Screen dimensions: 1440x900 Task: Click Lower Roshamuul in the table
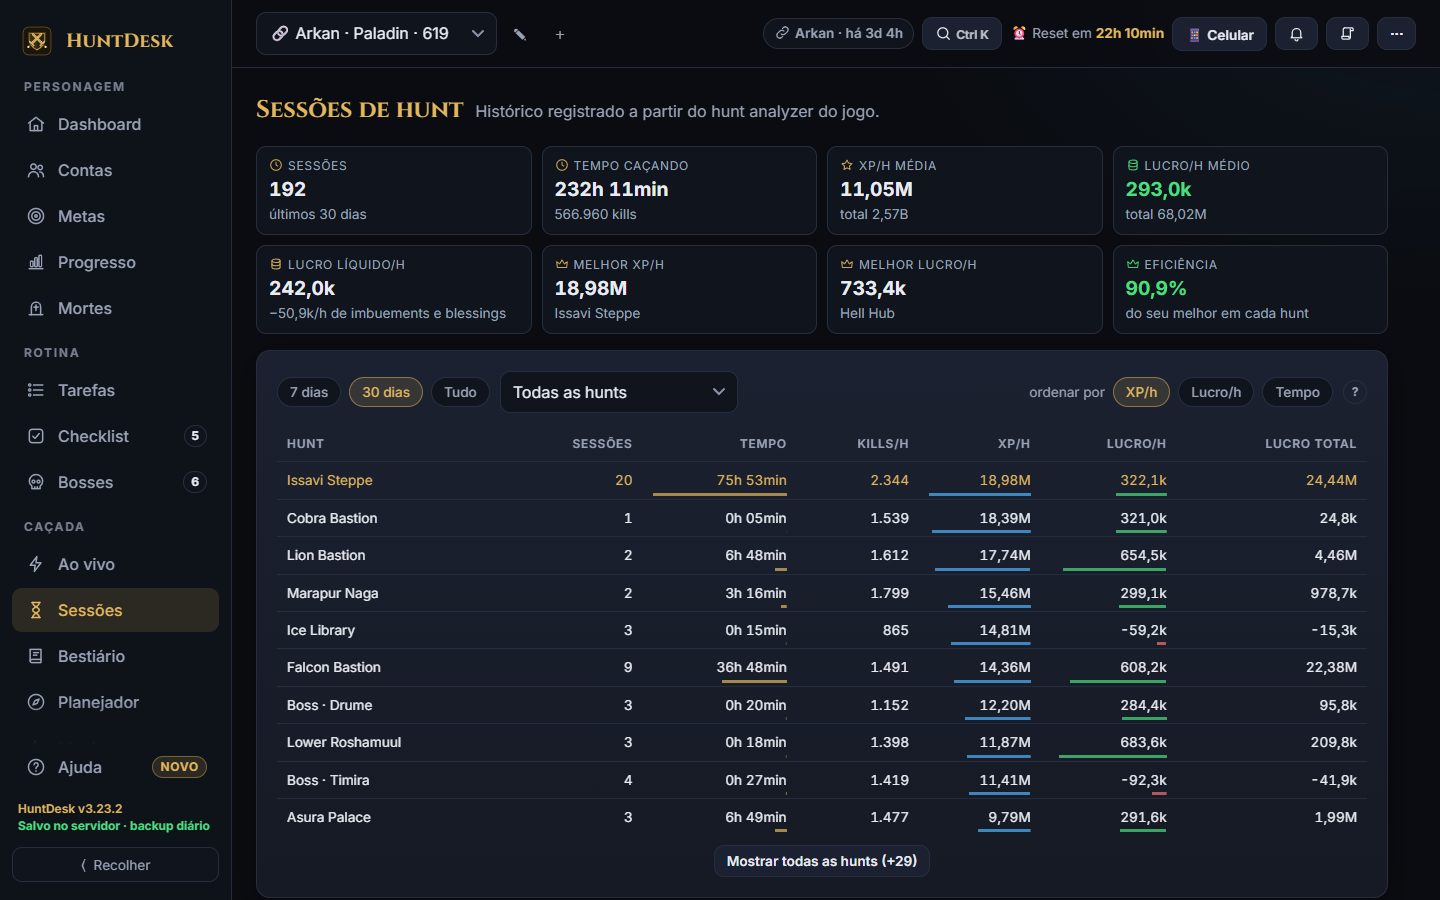(344, 742)
